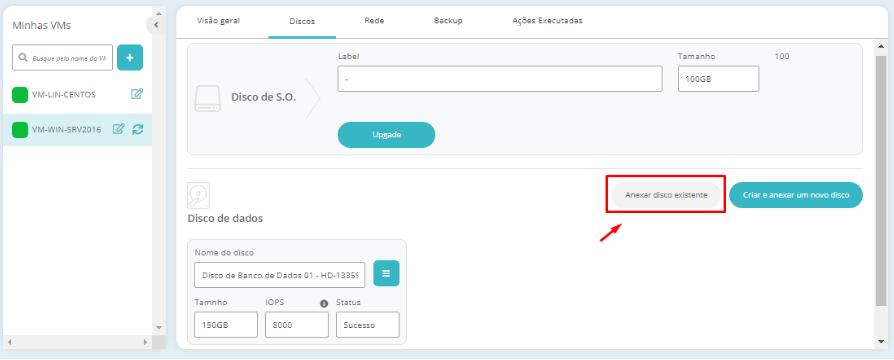Click the sidebar horizontal scroll right arrow
The height and width of the screenshot is (360, 894).
[145, 342]
